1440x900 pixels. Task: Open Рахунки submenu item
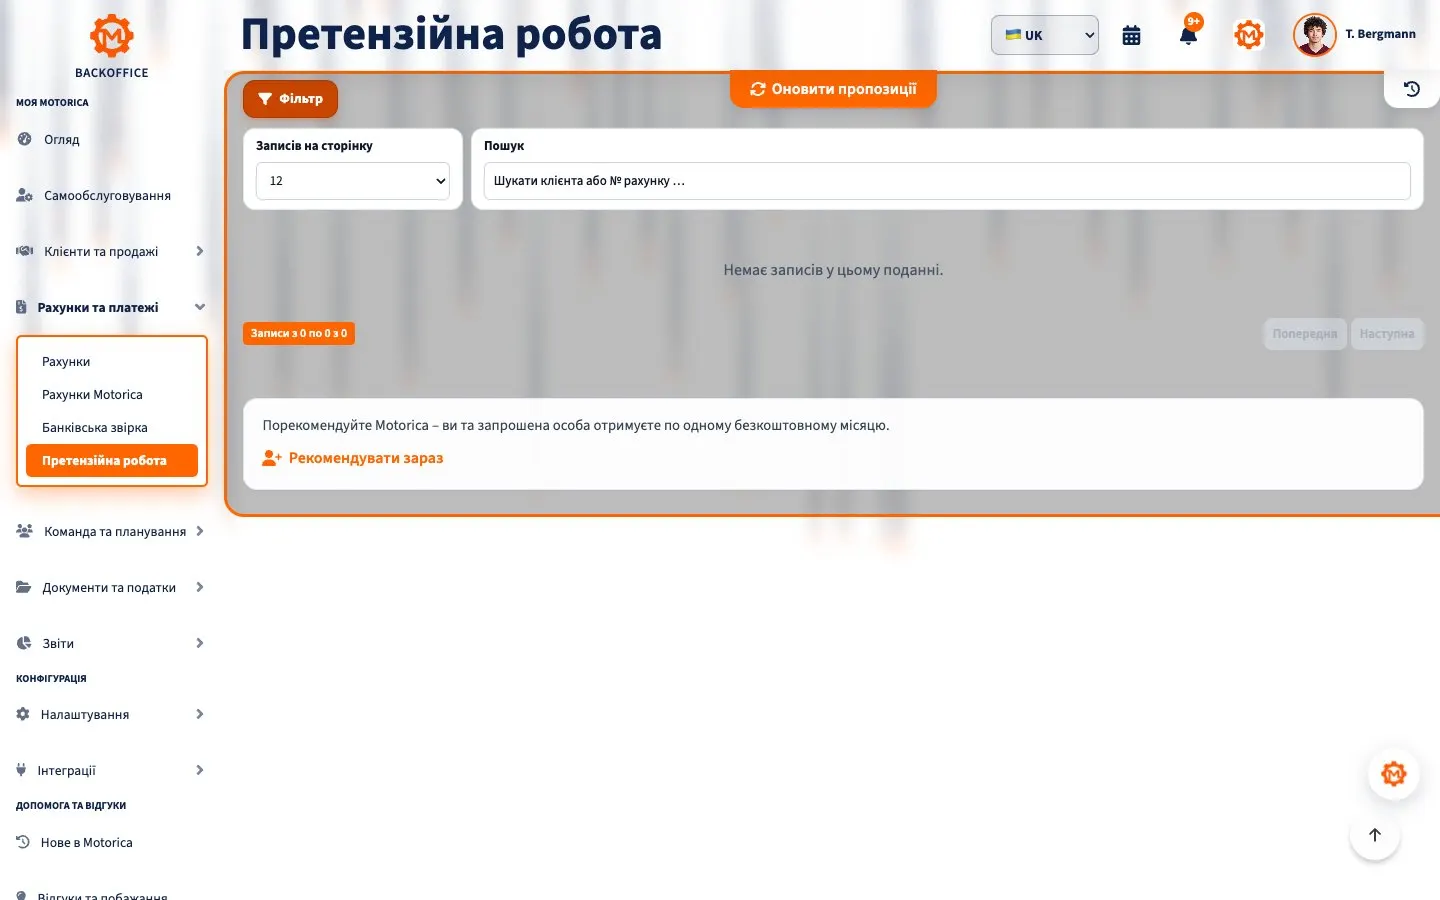point(112,362)
